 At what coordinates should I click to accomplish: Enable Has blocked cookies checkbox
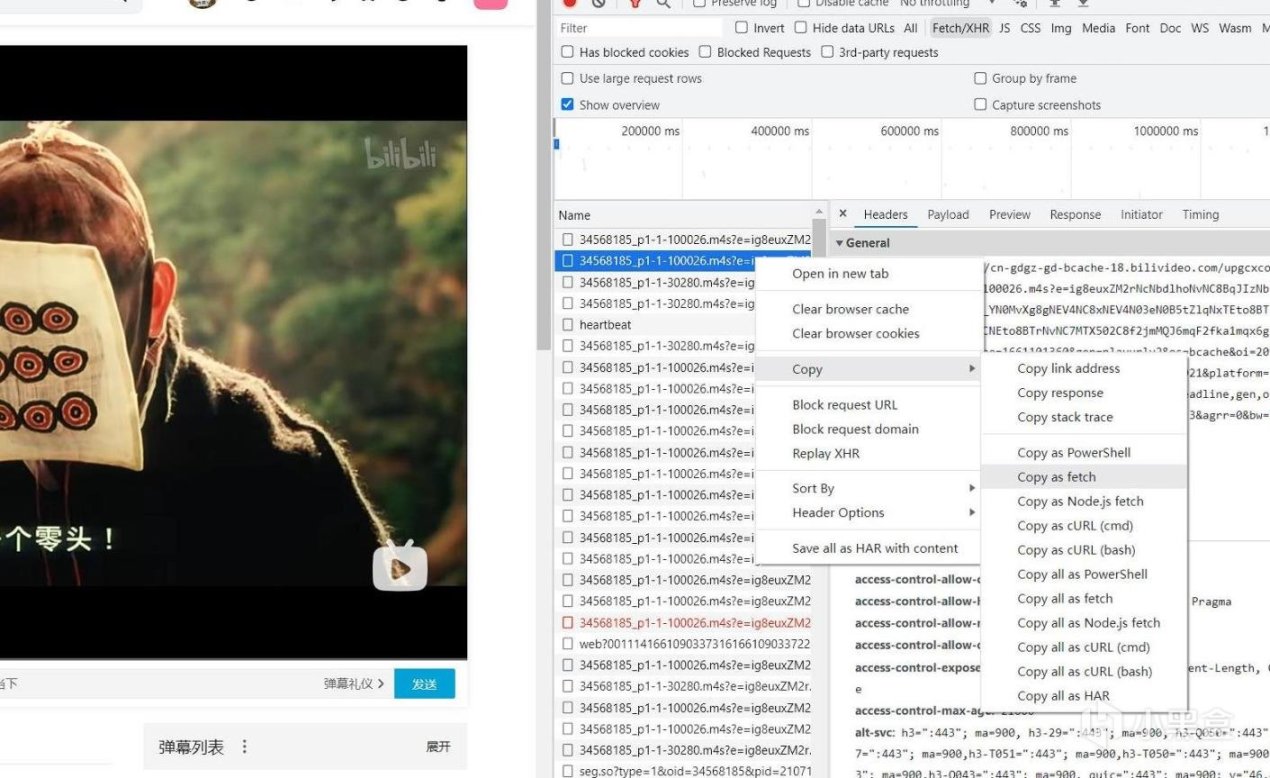567,52
